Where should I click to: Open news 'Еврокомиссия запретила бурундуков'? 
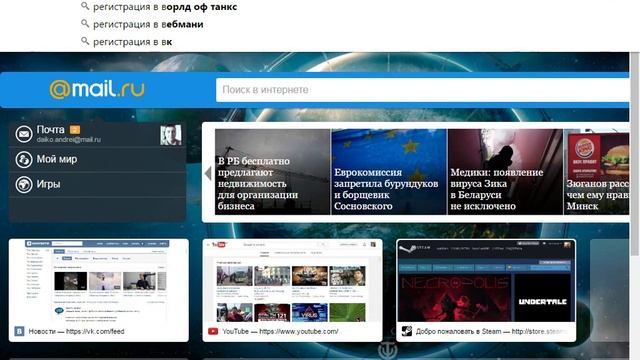pos(389,171)
